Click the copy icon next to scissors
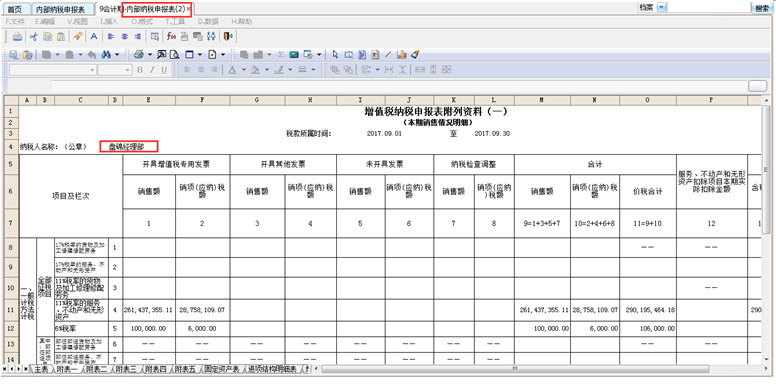This screenshot has height=387, width=776. [x=48, y=36]
